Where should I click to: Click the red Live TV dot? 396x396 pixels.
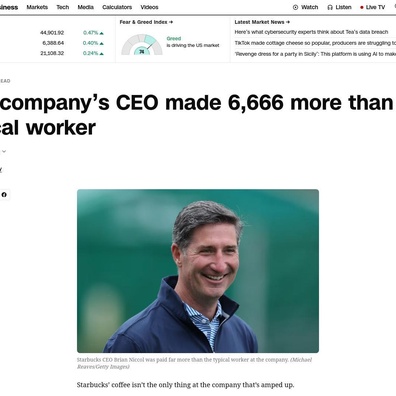coord(362,7)
